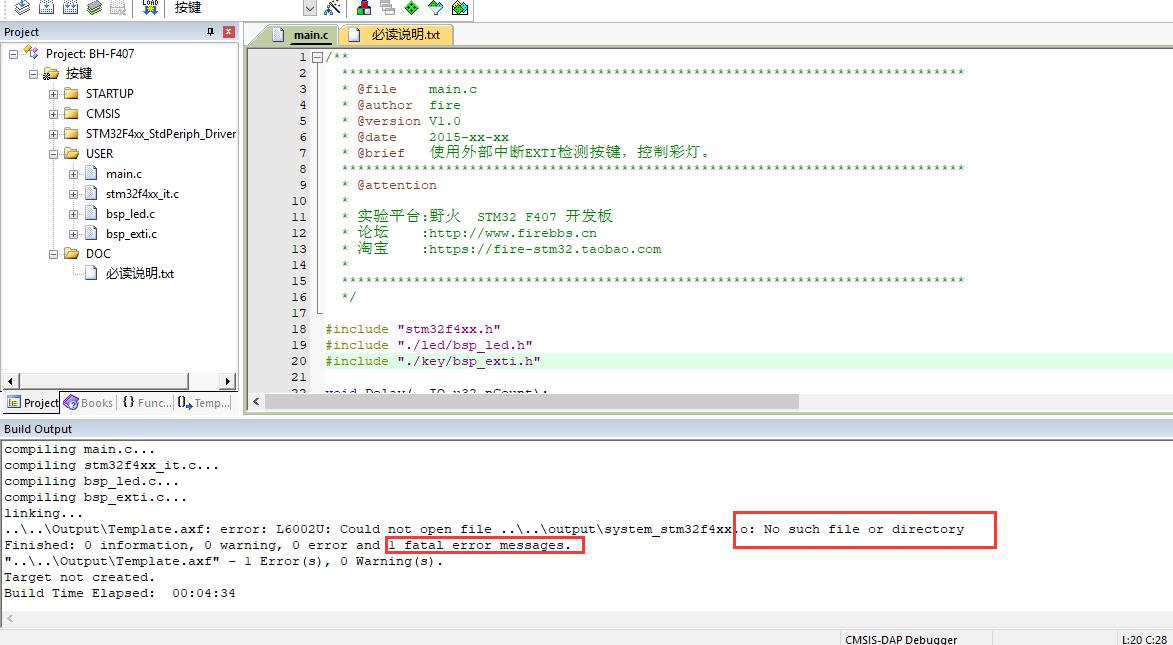Toggle auto-hide pin on Project panel
1173x645 pixels.
pyautogui.click(x=210, y=32)
